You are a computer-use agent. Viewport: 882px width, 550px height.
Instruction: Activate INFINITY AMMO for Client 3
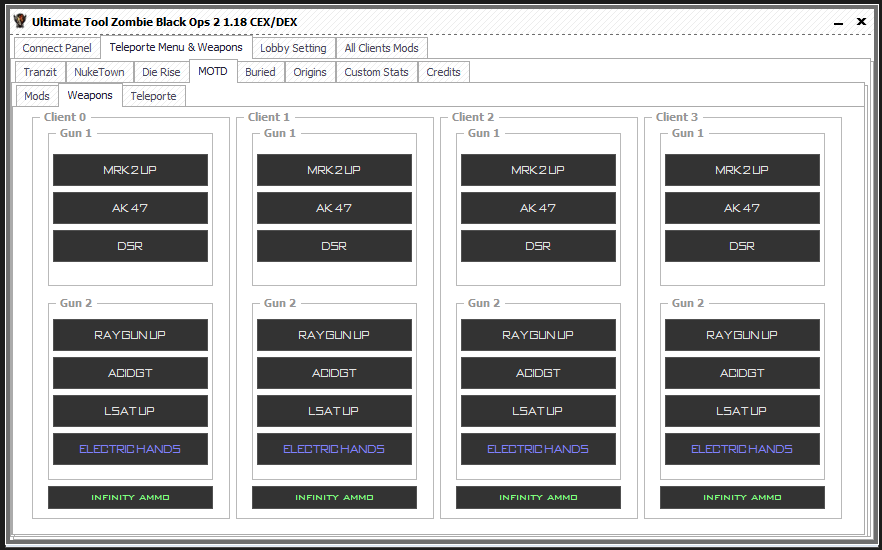tap(742, 497)
